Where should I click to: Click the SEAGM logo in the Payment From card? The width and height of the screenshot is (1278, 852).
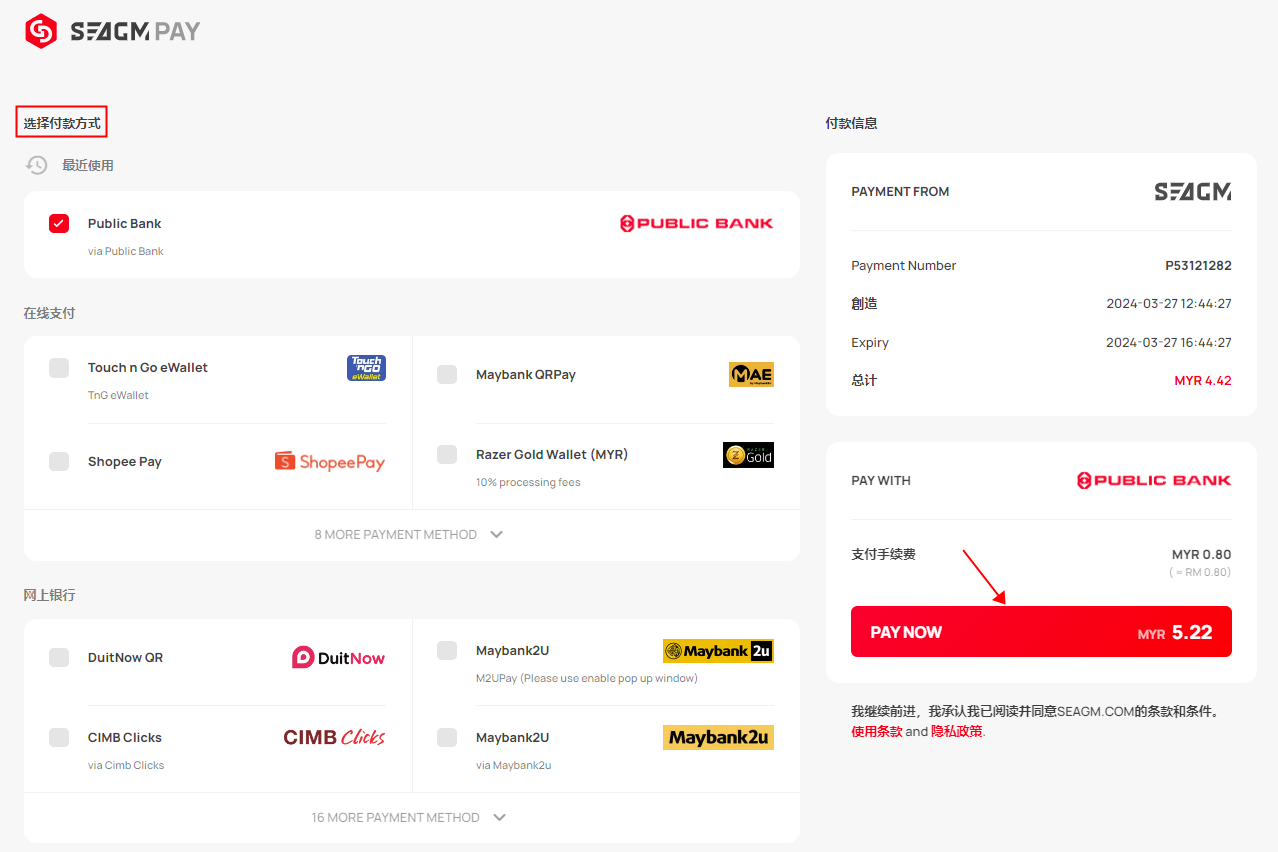pos(1193,192)
